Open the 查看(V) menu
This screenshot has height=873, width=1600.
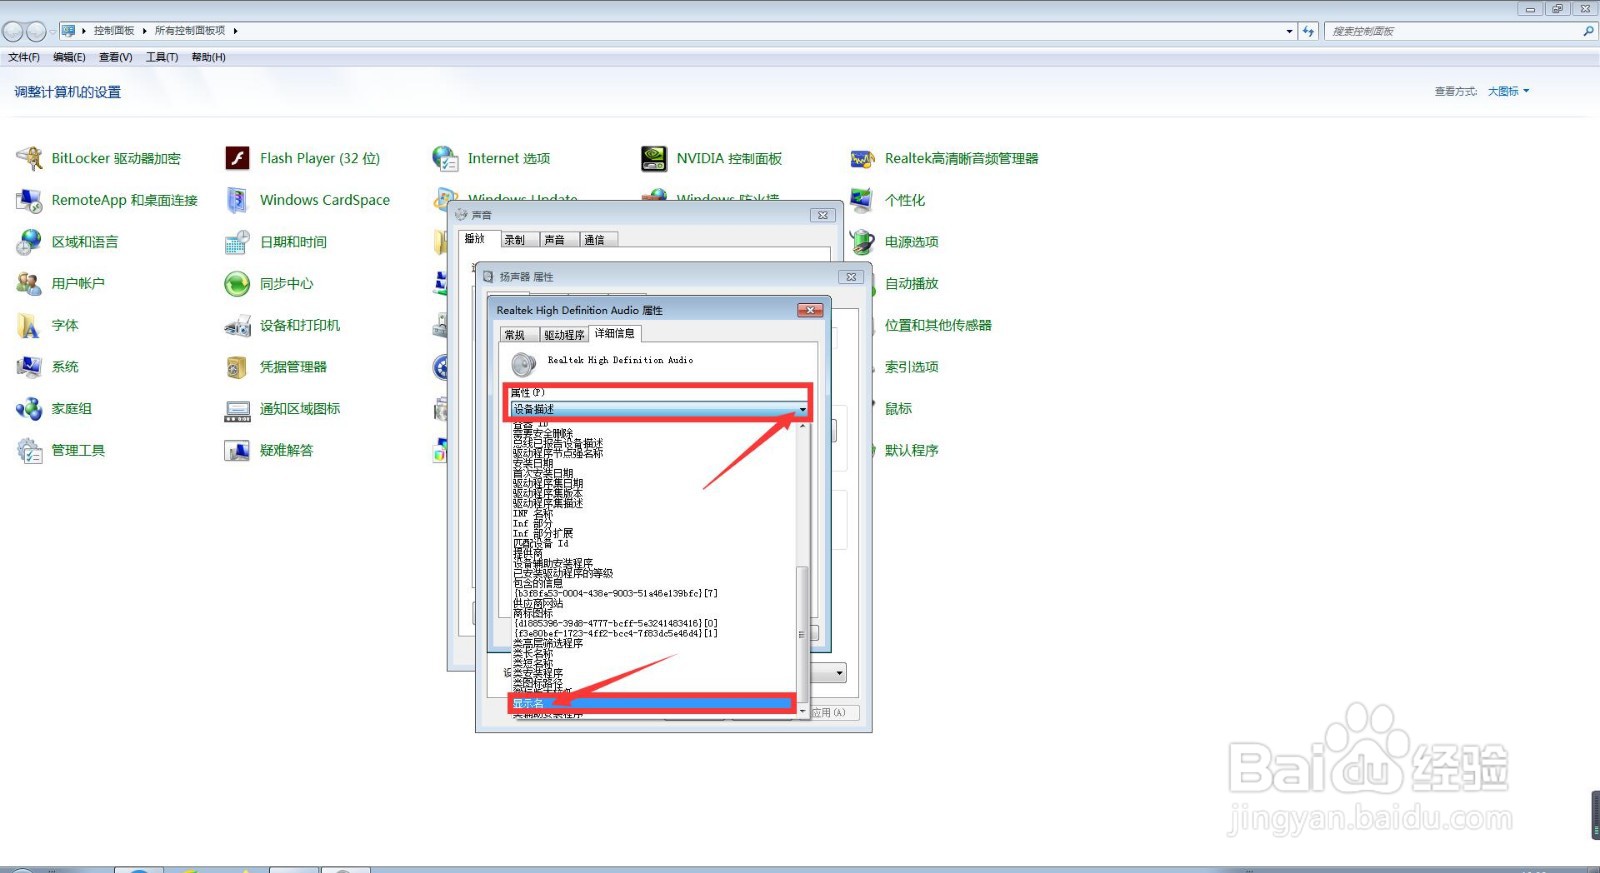coord(116,57)
